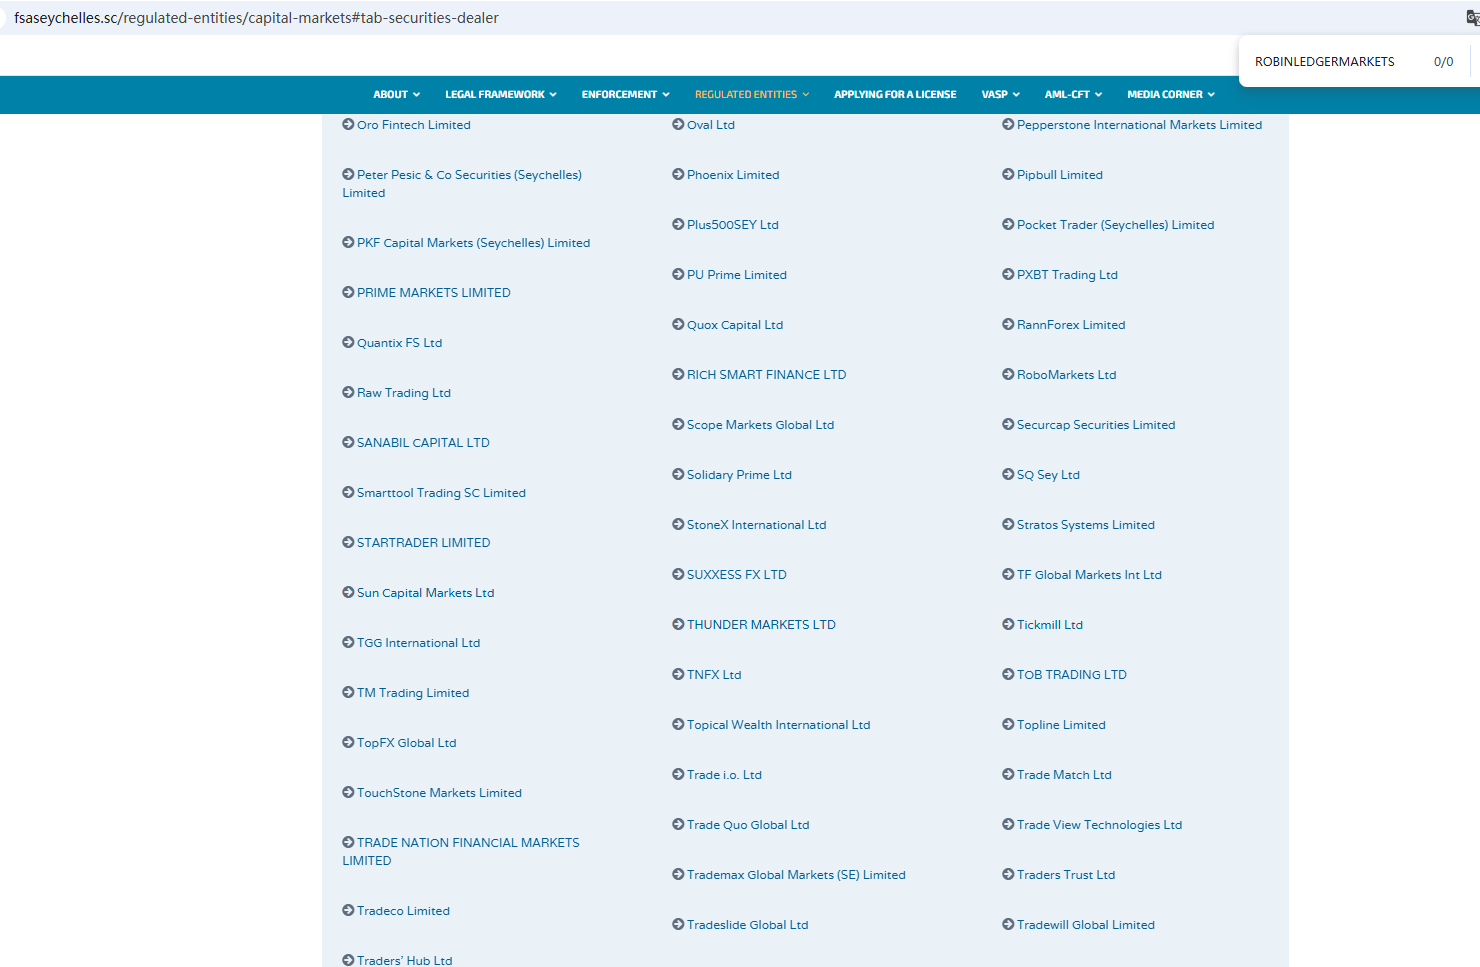1480x967 pixels.
Task: Click arrow icon beside SANABIL CAPITAL LTD
Action: [x=348, y=443]
